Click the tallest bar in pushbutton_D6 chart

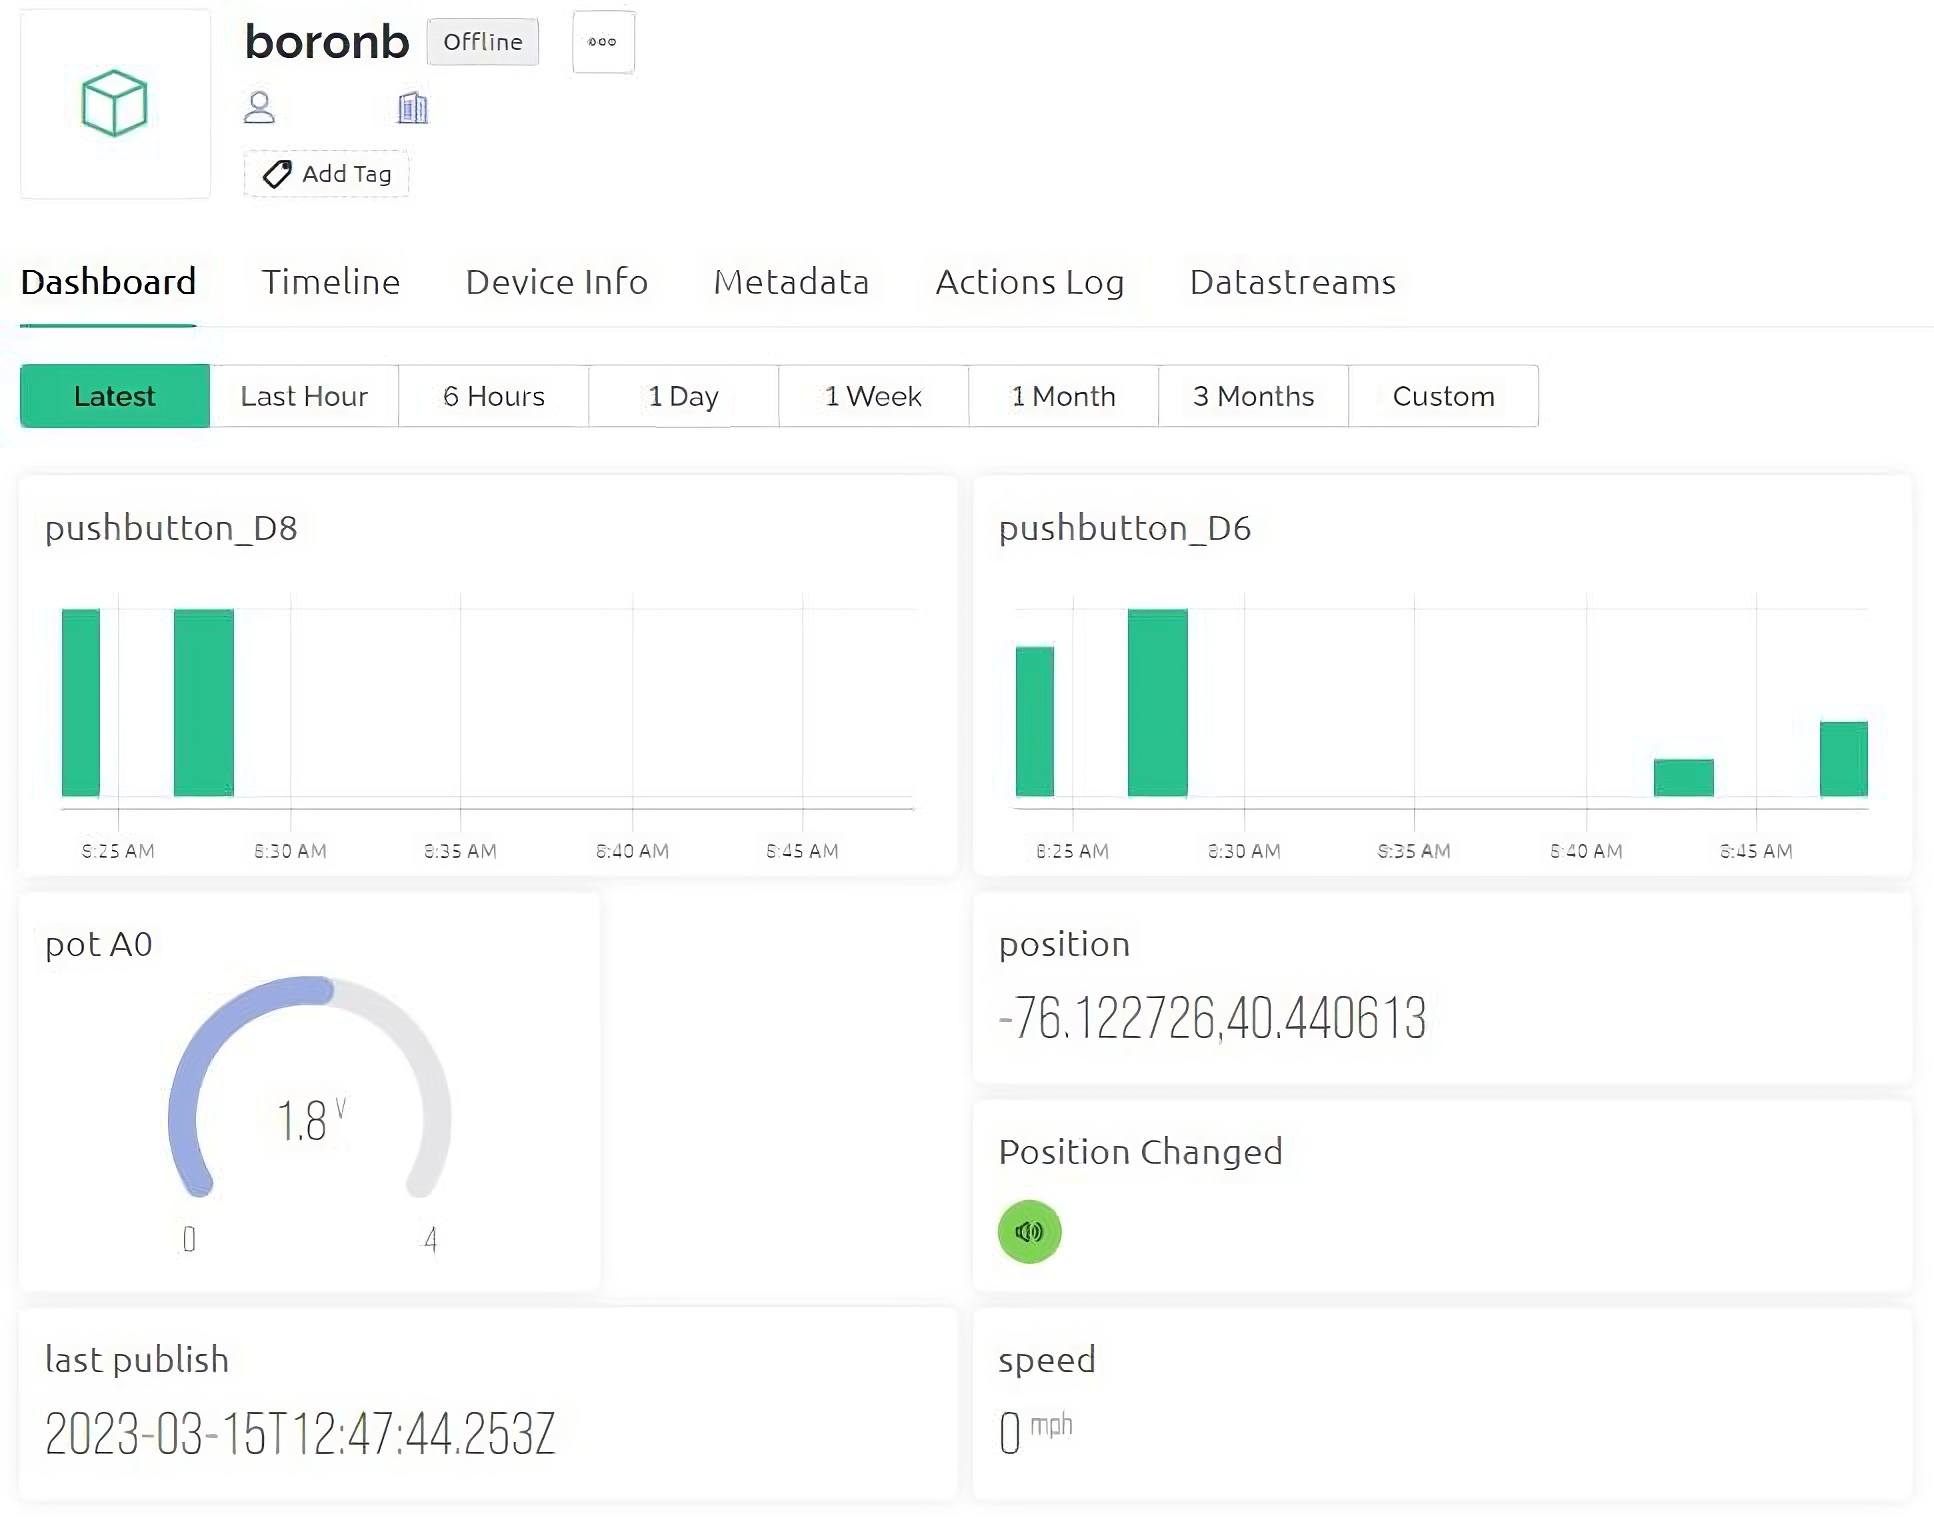click(x=1157, y=702)
